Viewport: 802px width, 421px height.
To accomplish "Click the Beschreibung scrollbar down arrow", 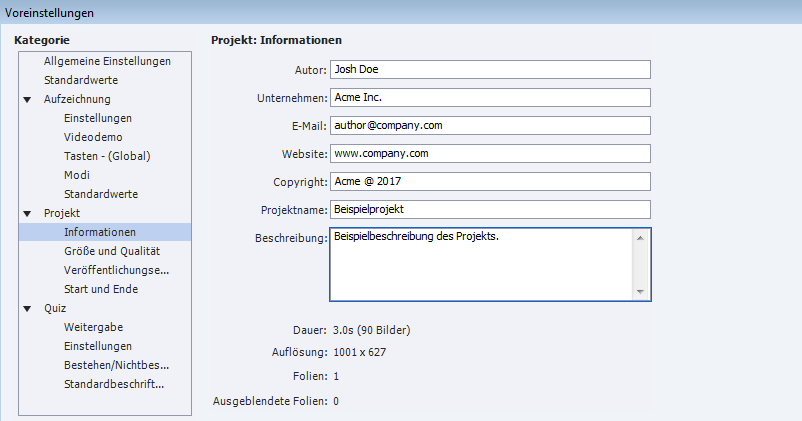I will click(641, 291).
